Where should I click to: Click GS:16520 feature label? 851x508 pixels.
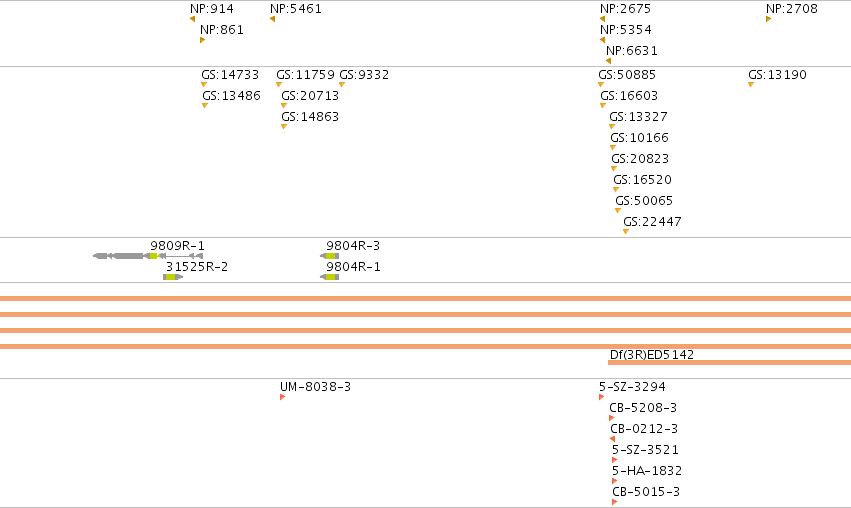643,180
